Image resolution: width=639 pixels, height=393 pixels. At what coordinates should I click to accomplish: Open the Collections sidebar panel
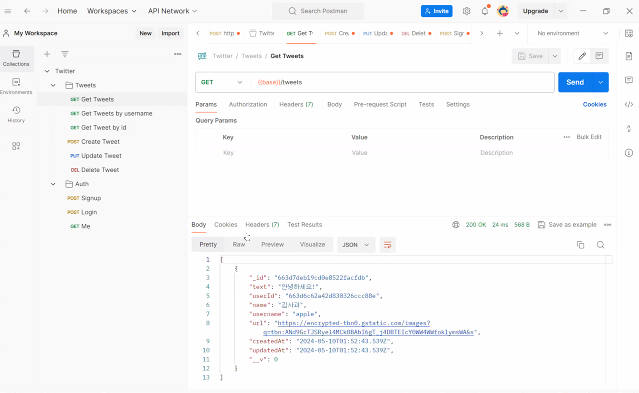tap(16, 58)
